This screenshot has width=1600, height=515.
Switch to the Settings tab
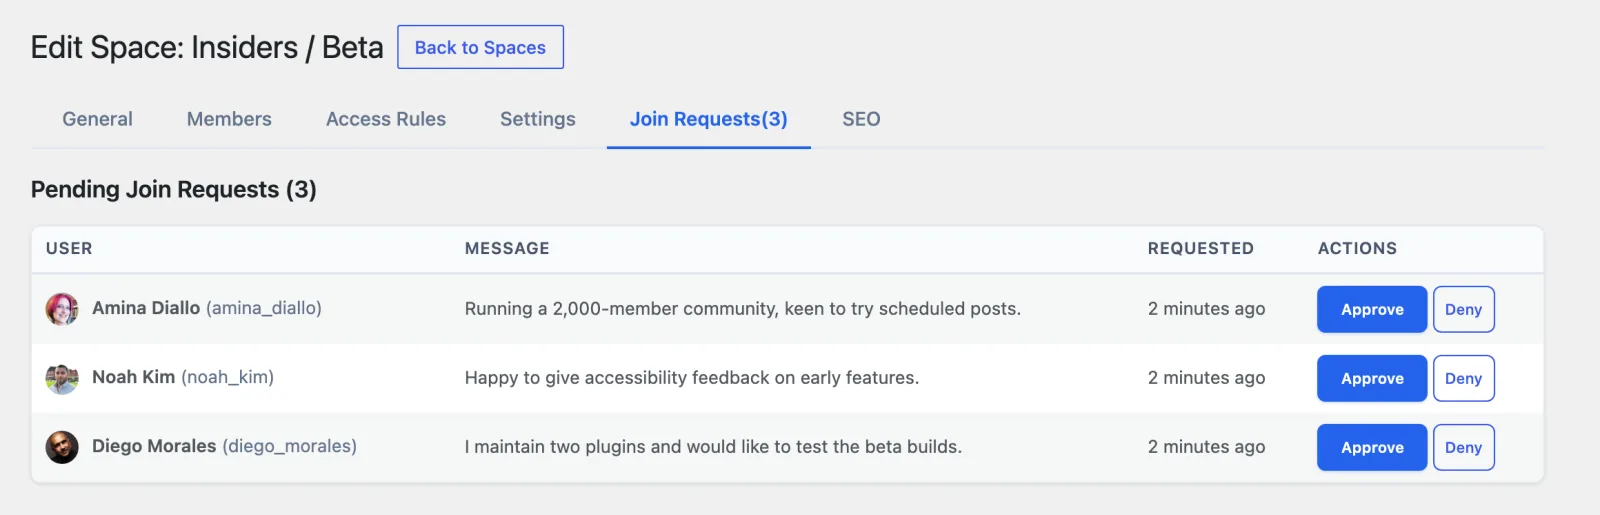coord(538,119)
